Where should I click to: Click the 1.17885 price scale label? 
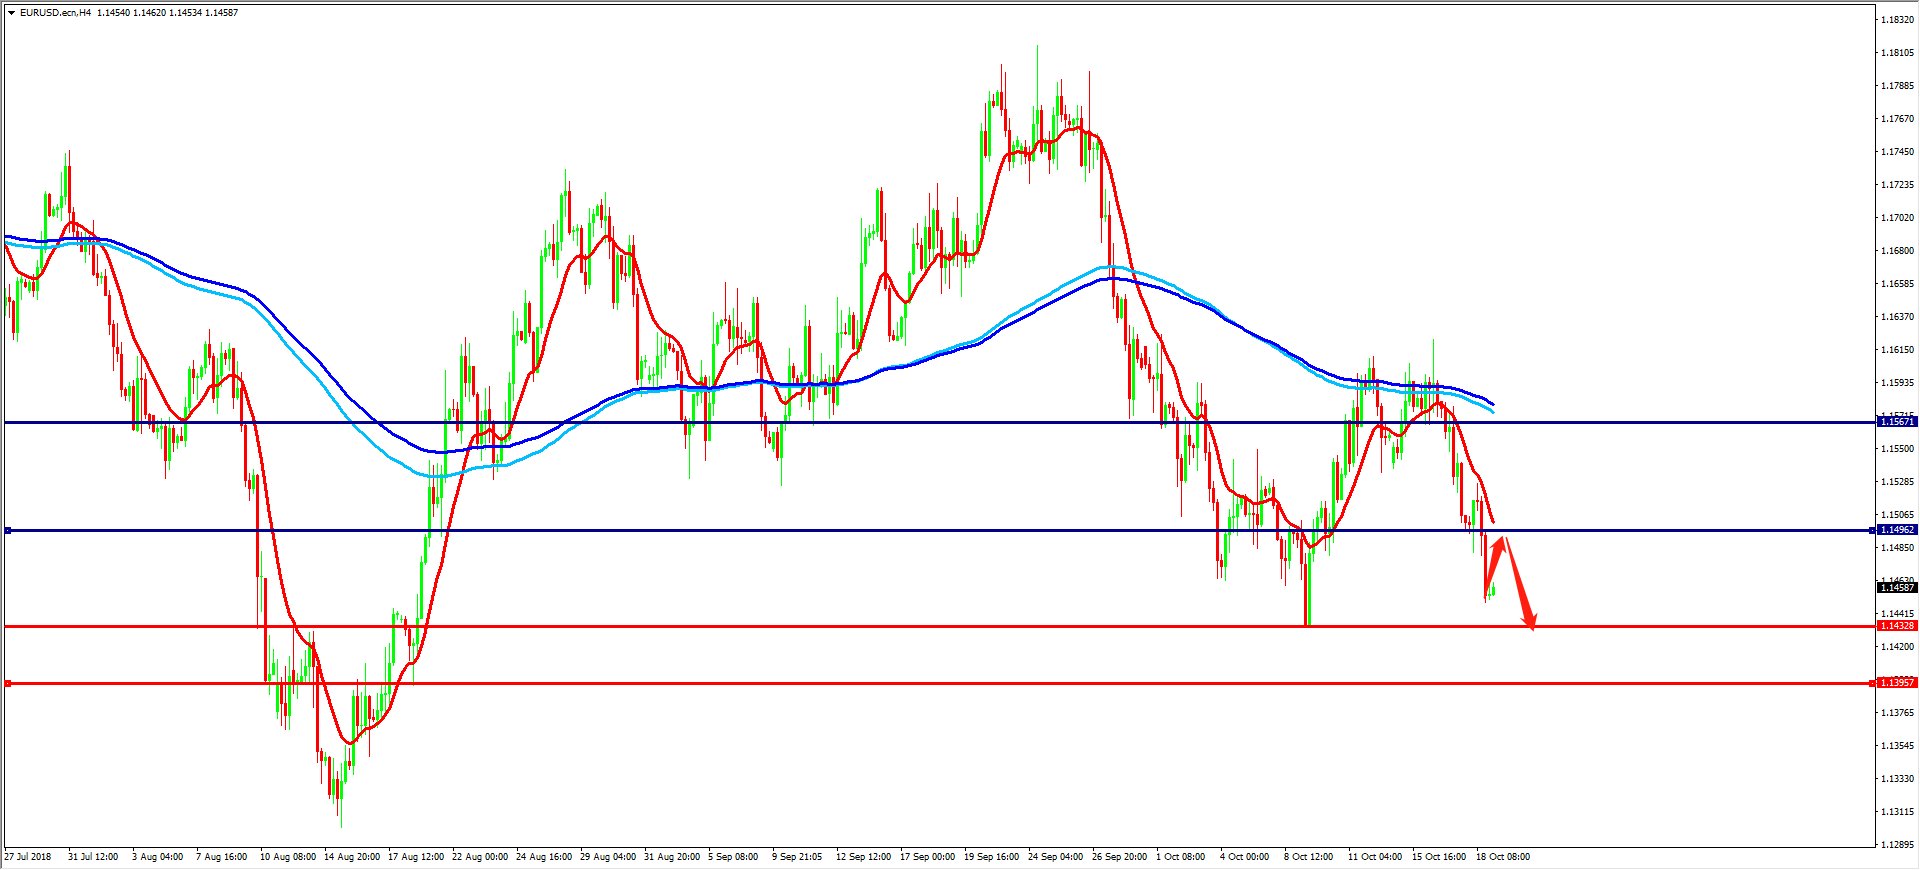tap(1898, 85)
